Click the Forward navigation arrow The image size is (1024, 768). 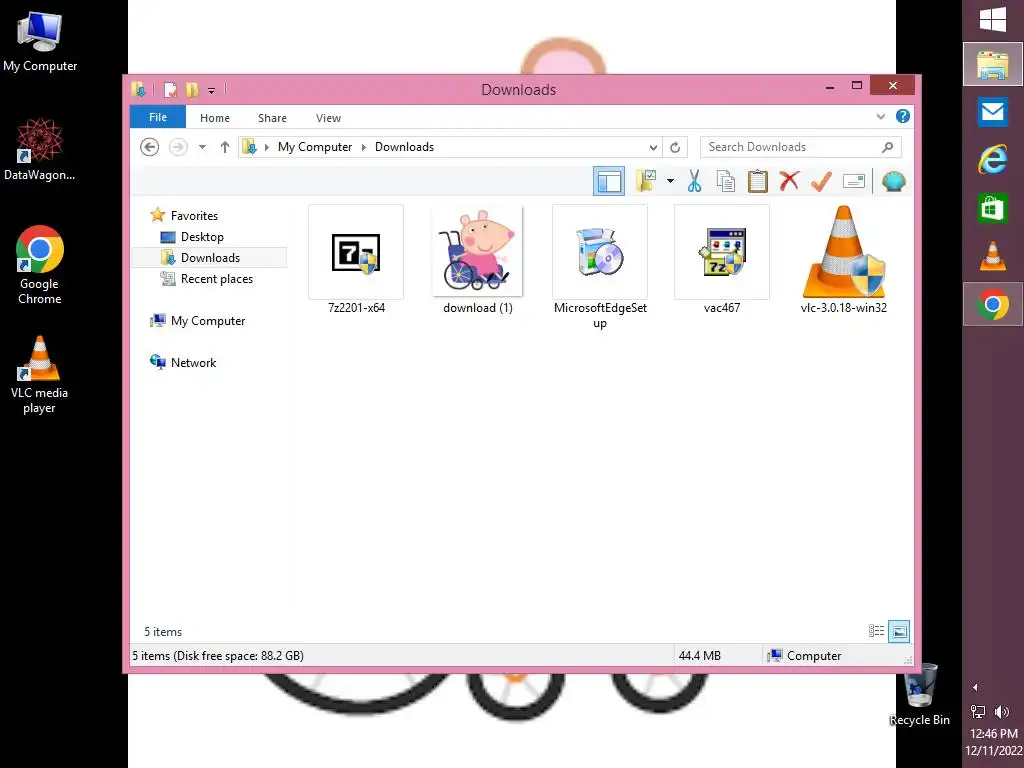pyautogui.click(x=178, y=147)
